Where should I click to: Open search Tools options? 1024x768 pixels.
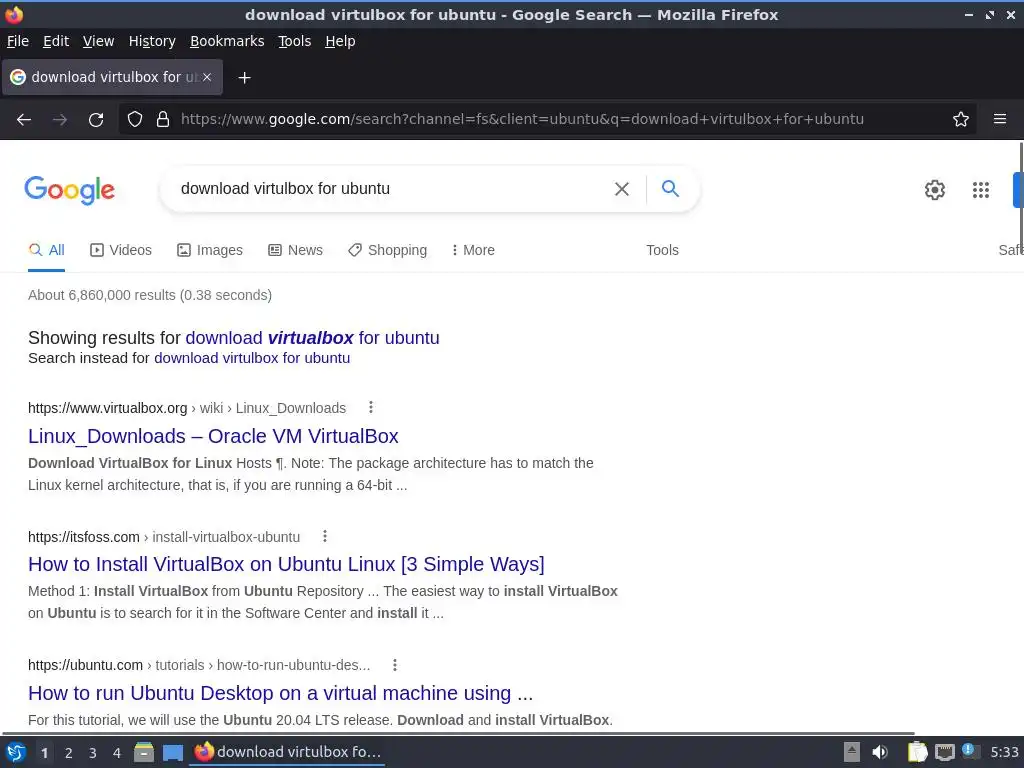tap(662, 250)
